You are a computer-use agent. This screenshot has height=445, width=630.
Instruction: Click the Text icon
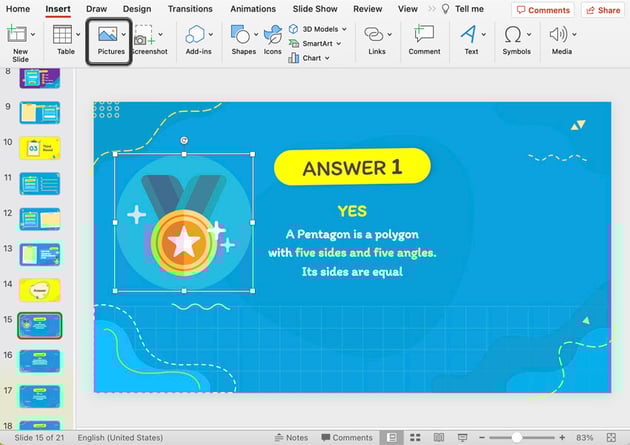[x=468, y=34]
